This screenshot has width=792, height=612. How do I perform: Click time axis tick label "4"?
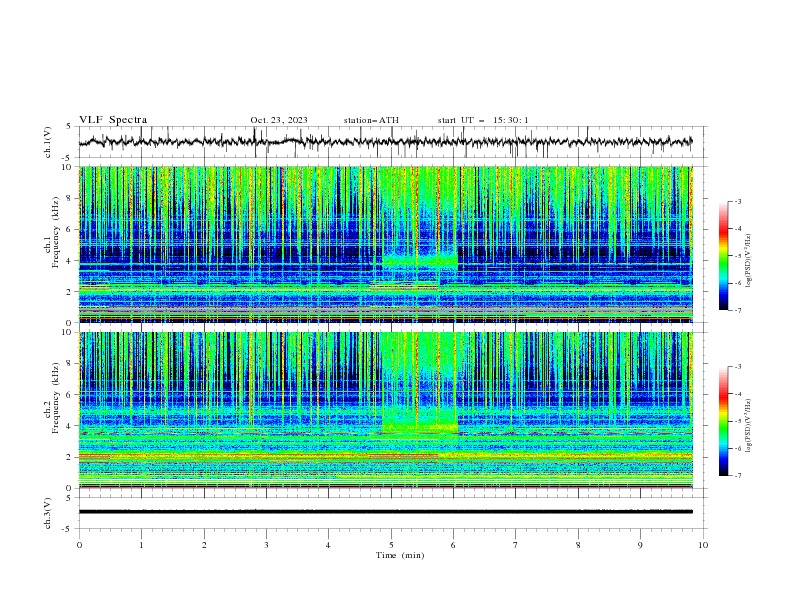pyautogui.click(x=328, y=545)
